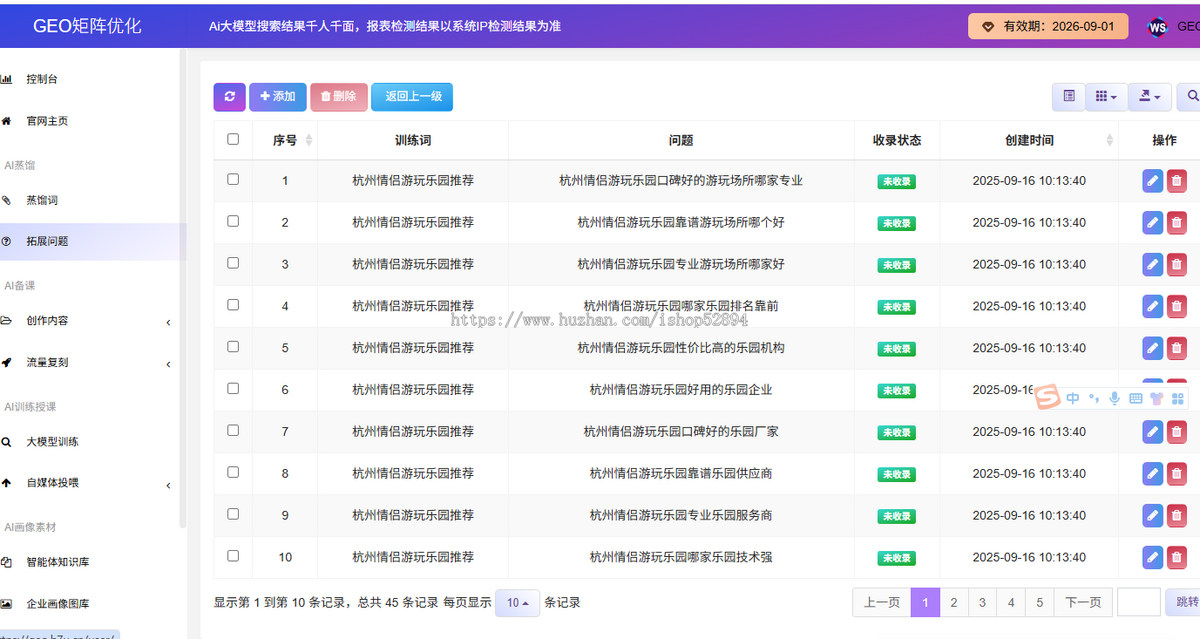This screenshot has height=639, width=1200.
Task: Edit row 5 with the pencil icon
Action: pos(1153,348)
